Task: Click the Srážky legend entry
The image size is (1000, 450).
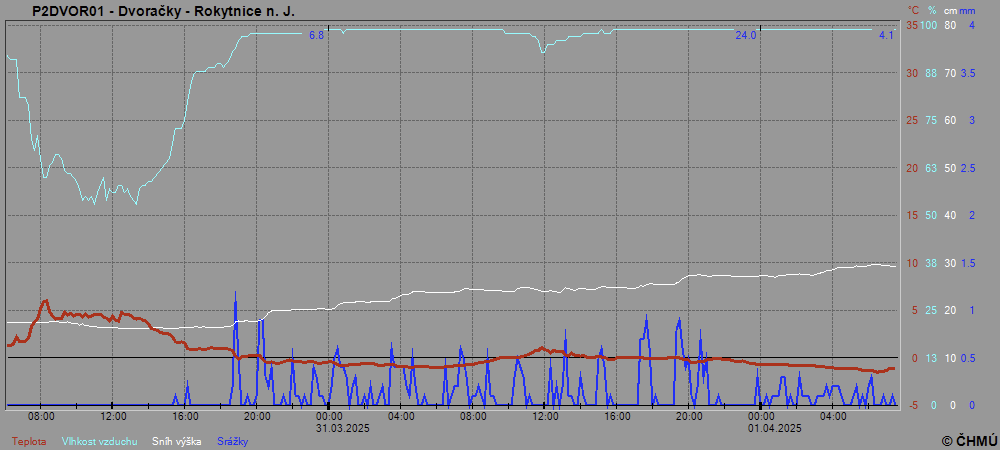Action: (231, 441)
